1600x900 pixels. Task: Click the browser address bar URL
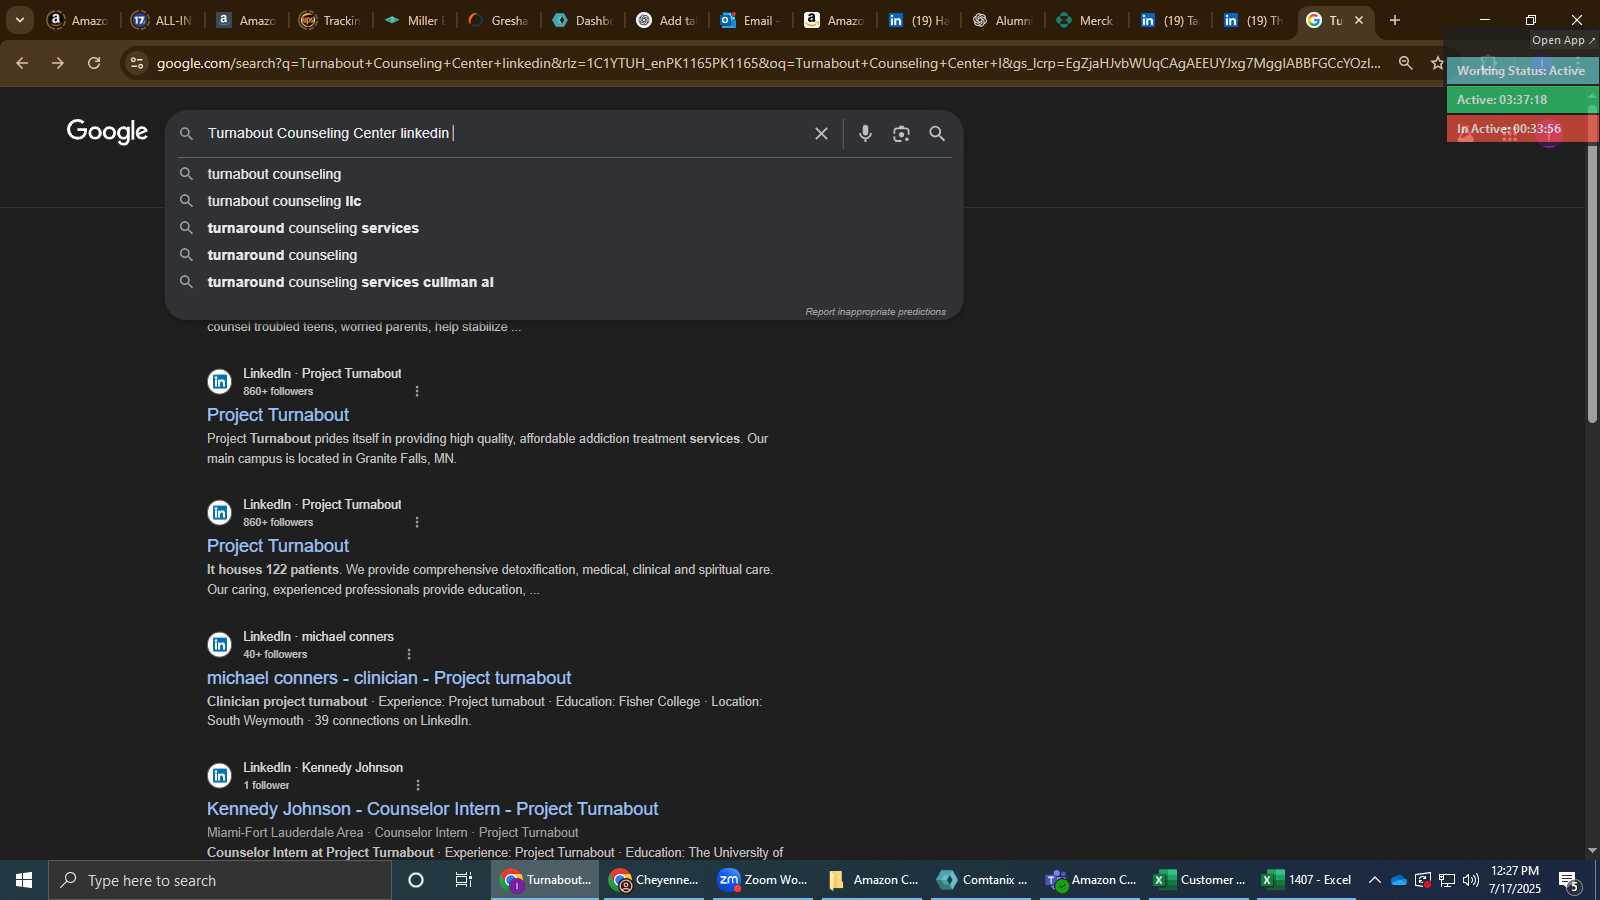768,63
